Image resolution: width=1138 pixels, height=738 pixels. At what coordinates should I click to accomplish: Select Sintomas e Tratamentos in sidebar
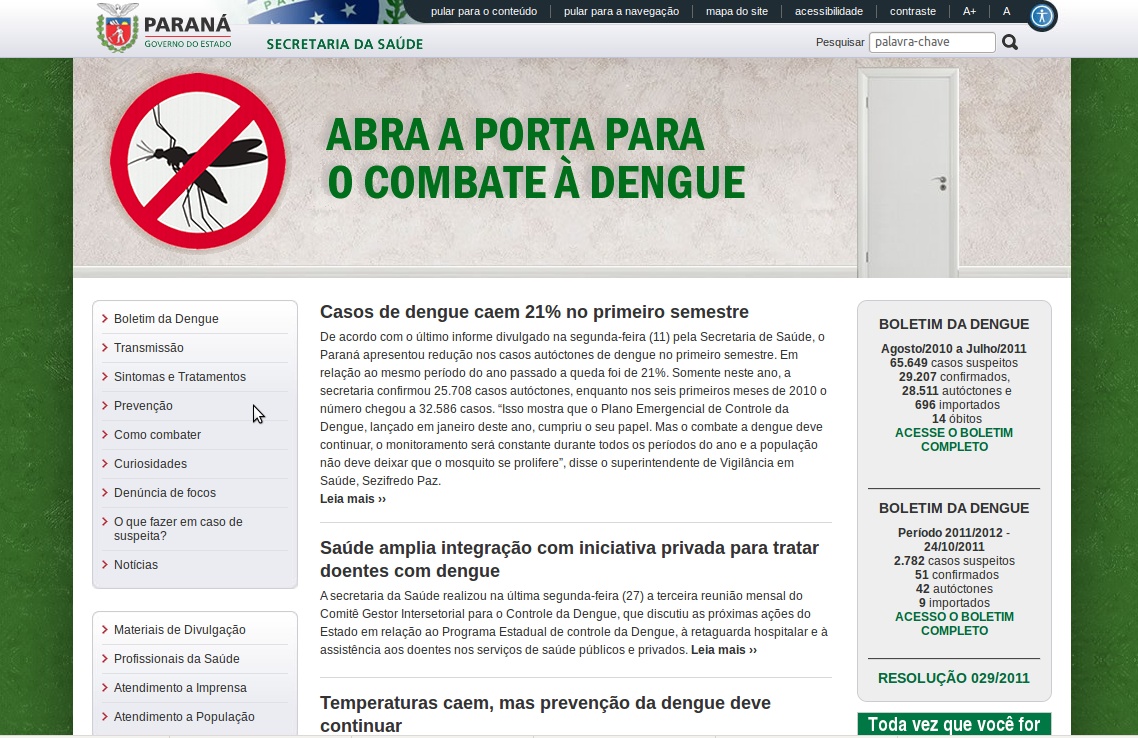tap(179, 377)
